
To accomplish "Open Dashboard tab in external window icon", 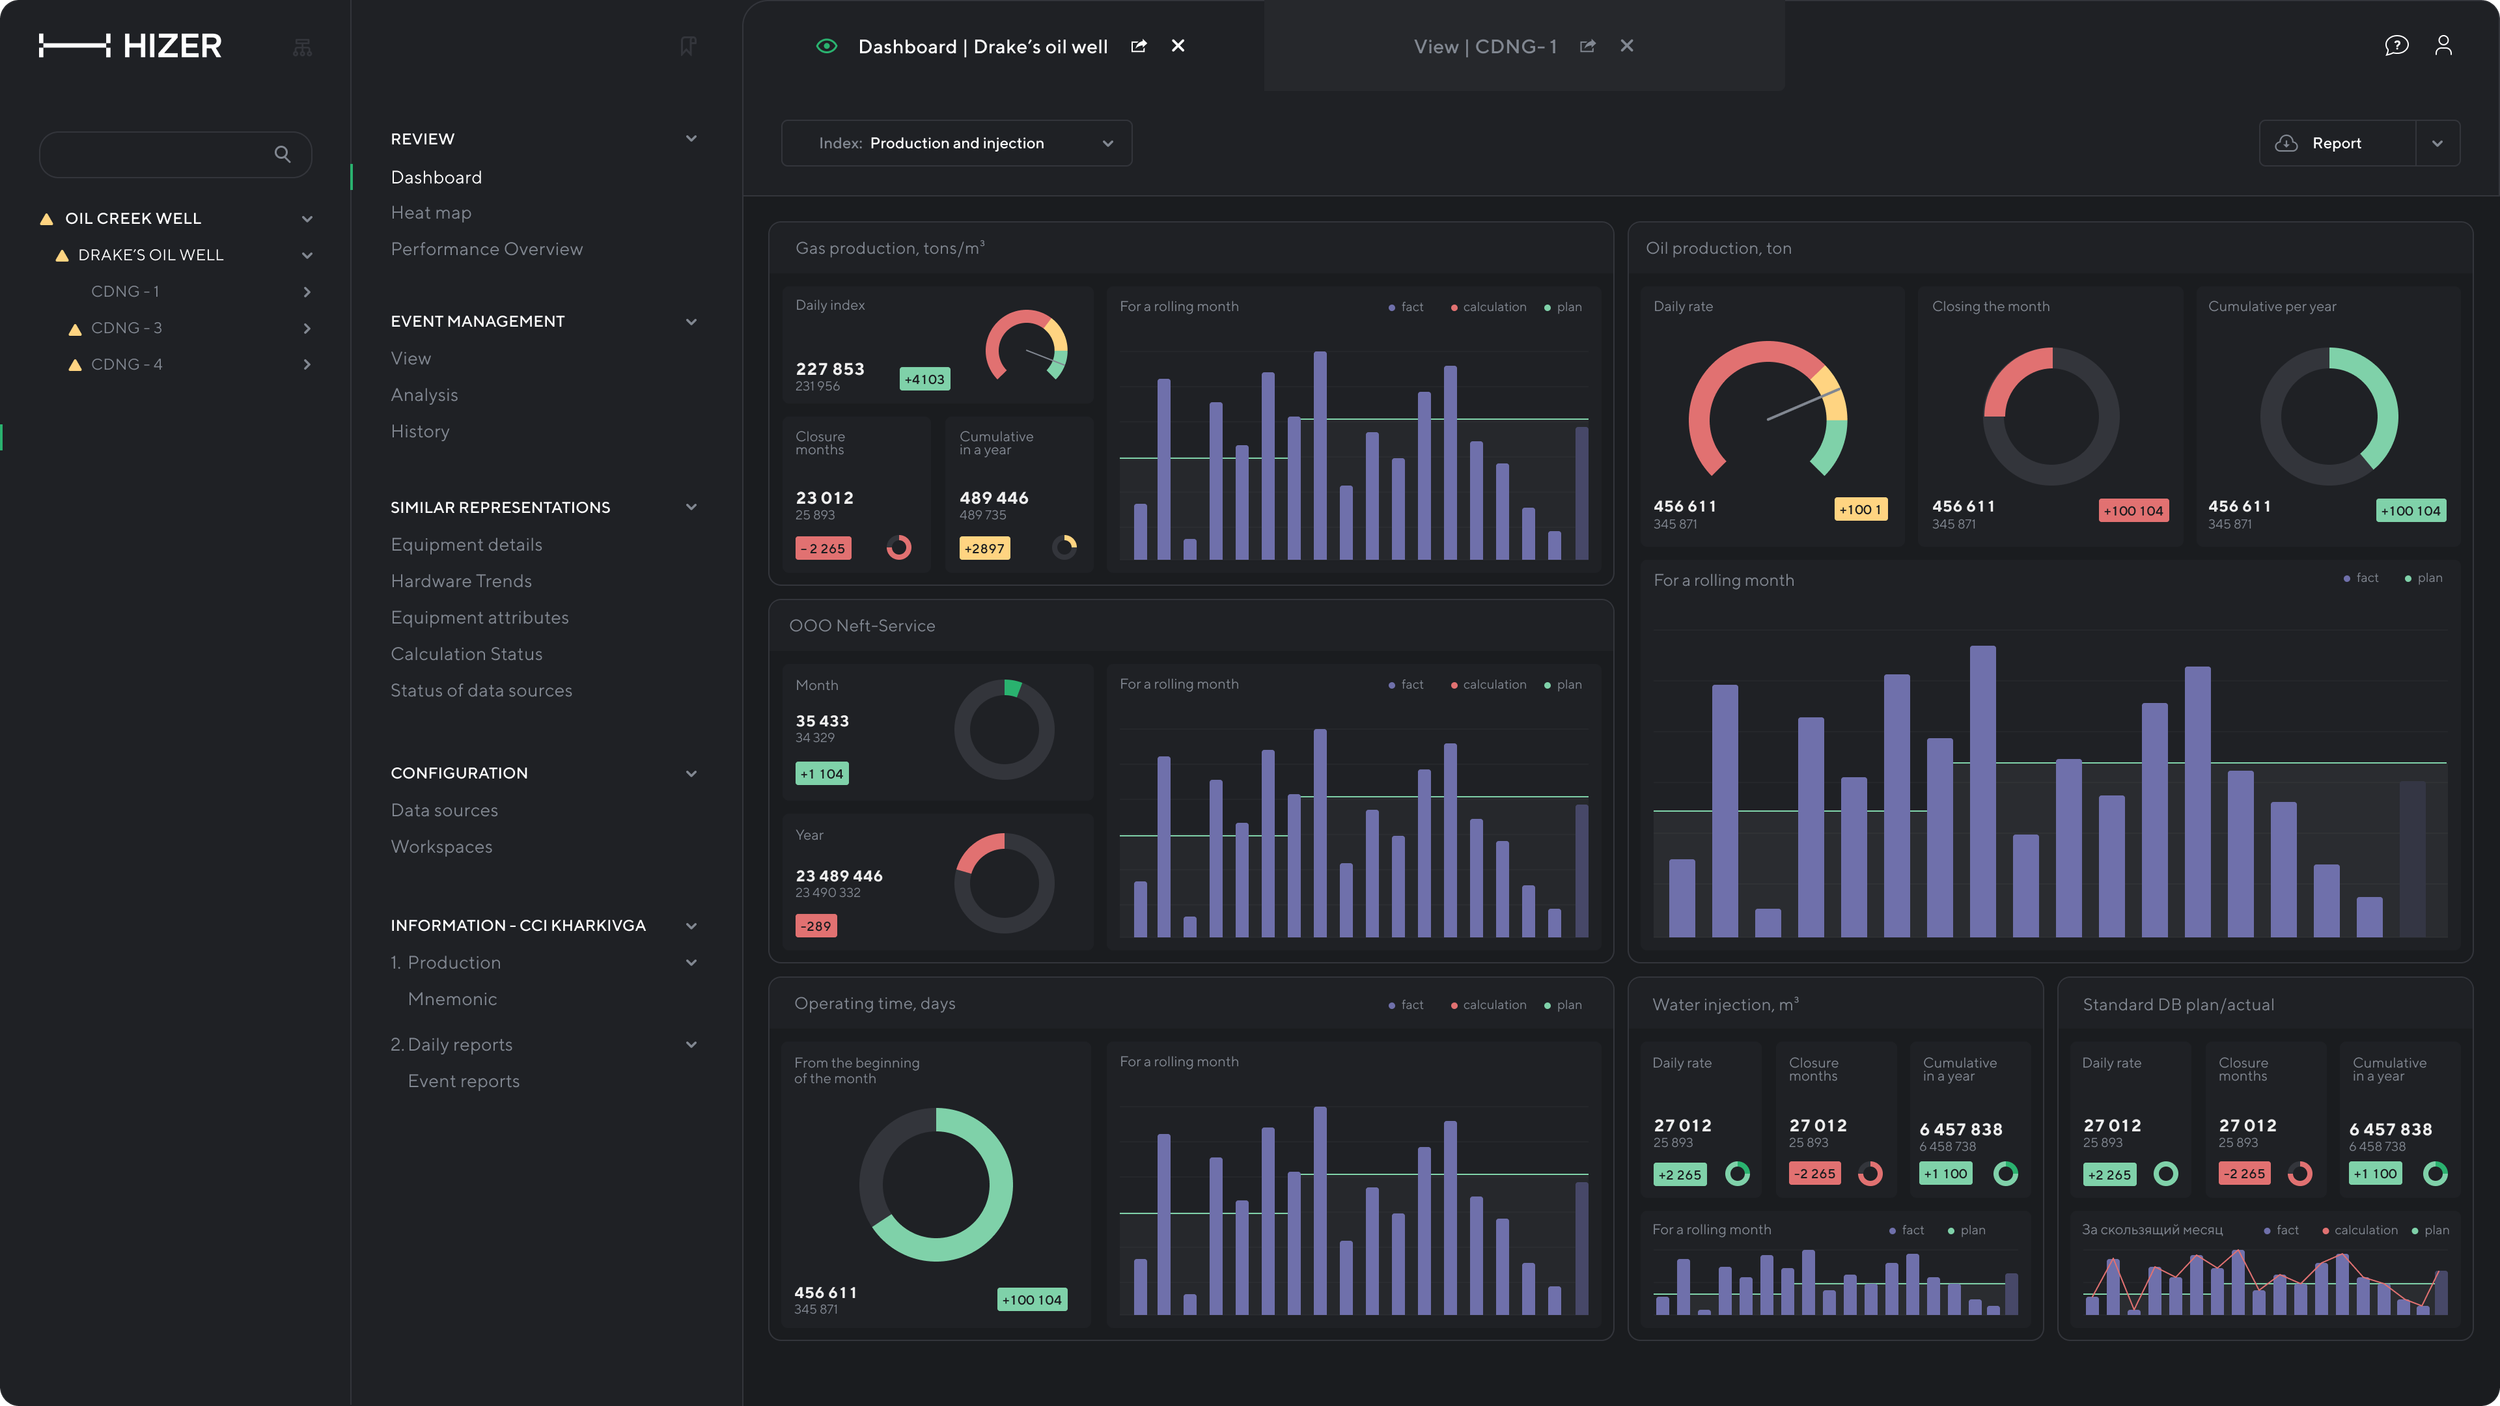I will [x=1138, y=46].
